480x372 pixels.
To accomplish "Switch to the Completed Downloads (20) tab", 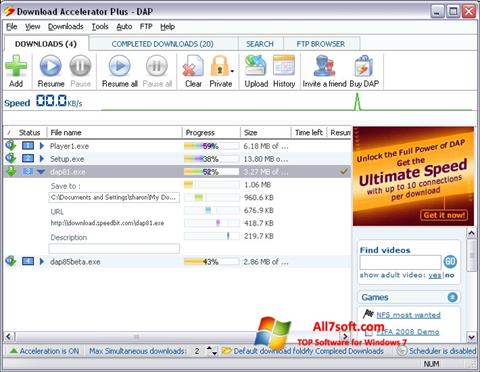I will coord(163,44).
